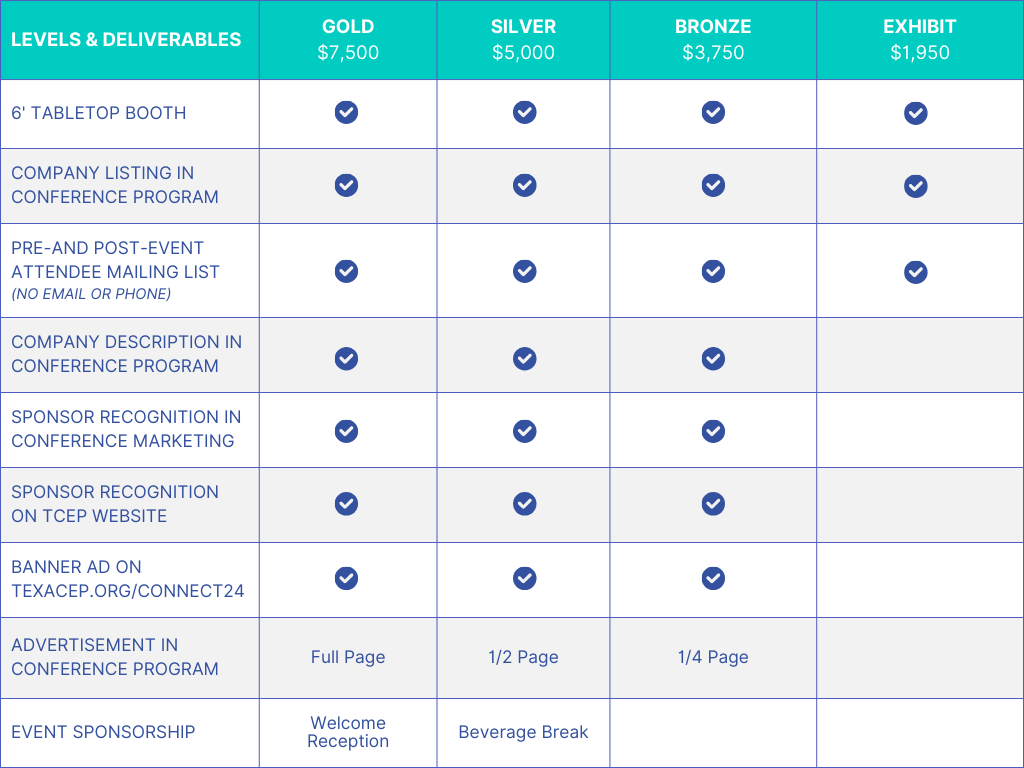Select the SILVER $5,000 column header
Viewport: 1024px width, 768px height.
[x=523, y=40]
